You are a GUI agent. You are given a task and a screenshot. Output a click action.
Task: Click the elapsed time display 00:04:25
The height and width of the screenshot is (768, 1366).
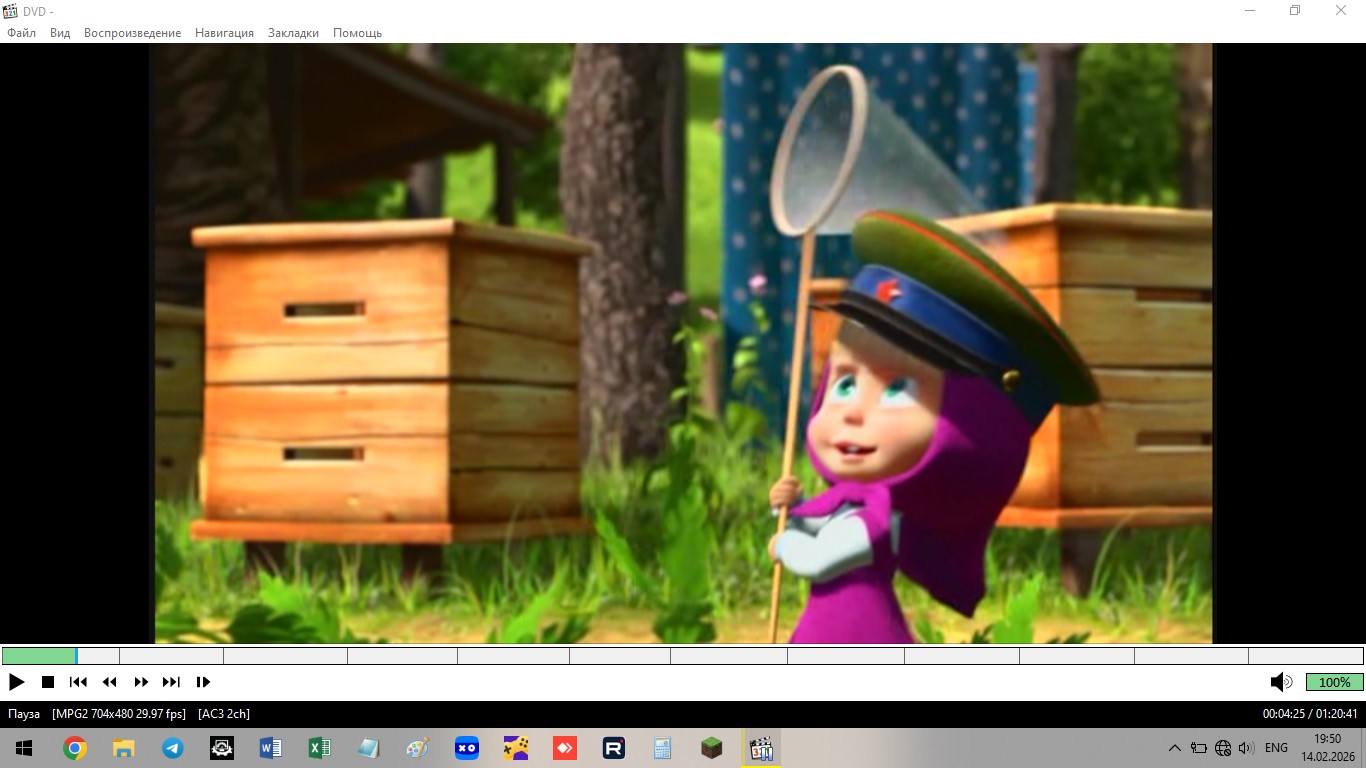coord(1283,714)
